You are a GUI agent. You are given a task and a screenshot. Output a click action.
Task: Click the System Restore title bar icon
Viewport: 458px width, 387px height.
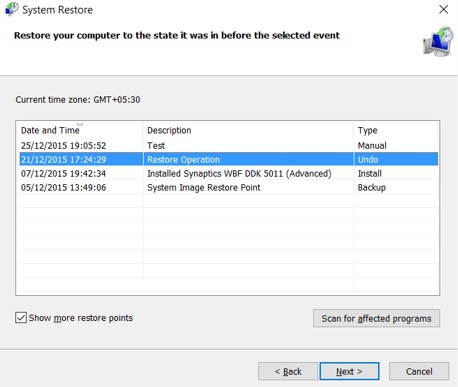click(11, 9)
